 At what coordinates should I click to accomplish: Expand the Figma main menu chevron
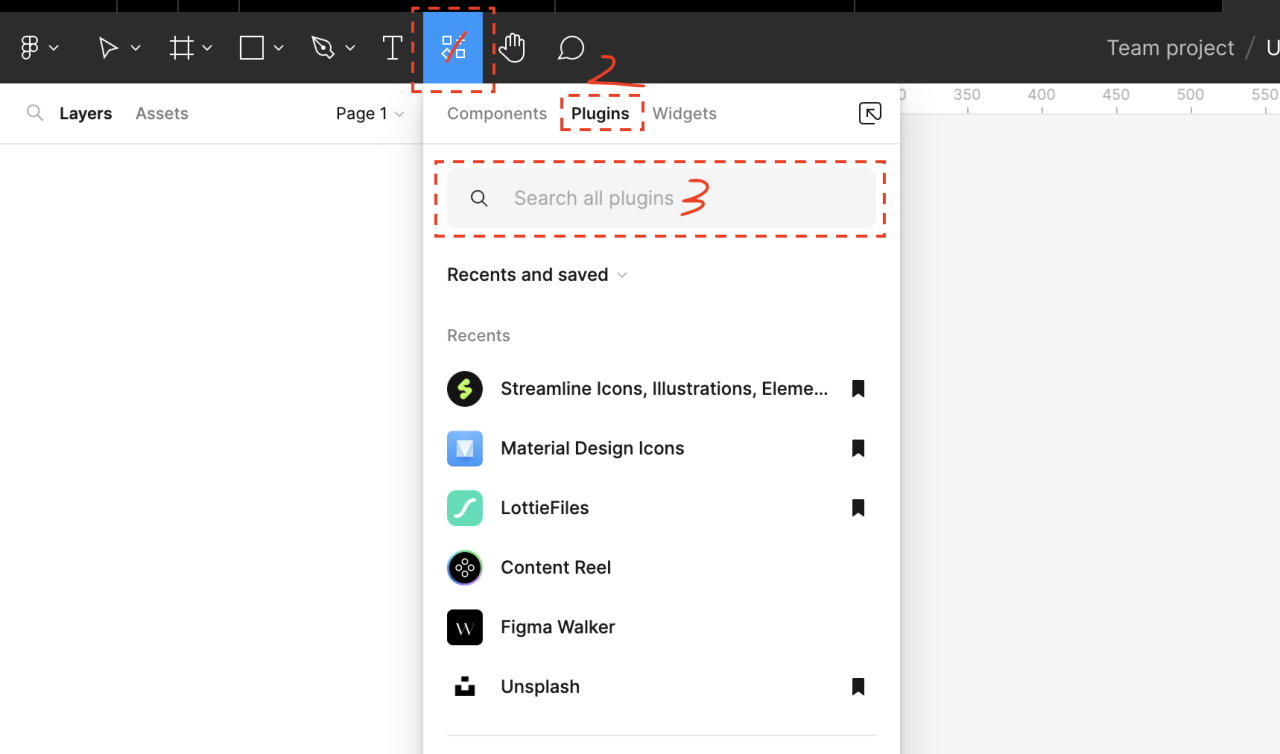point(54,48)
